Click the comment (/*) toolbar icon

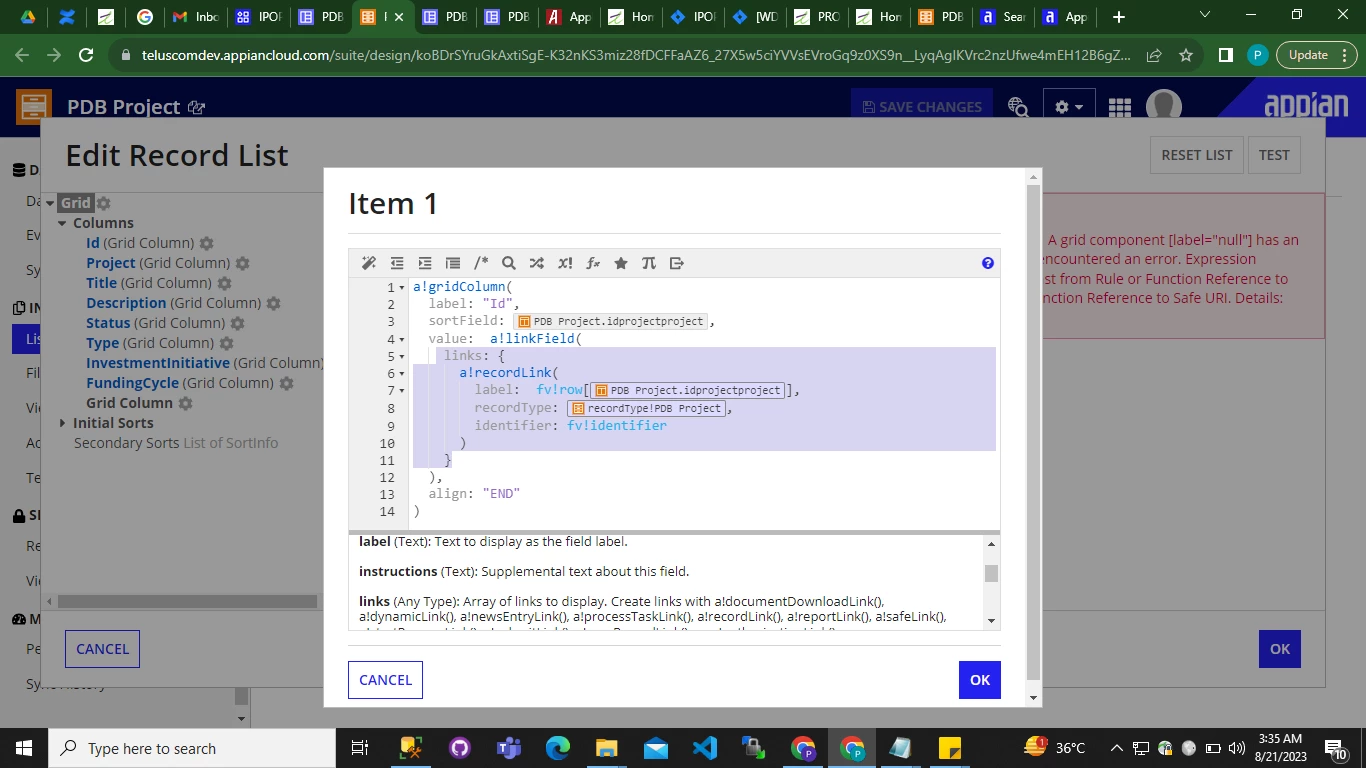(x=481, y=263)
